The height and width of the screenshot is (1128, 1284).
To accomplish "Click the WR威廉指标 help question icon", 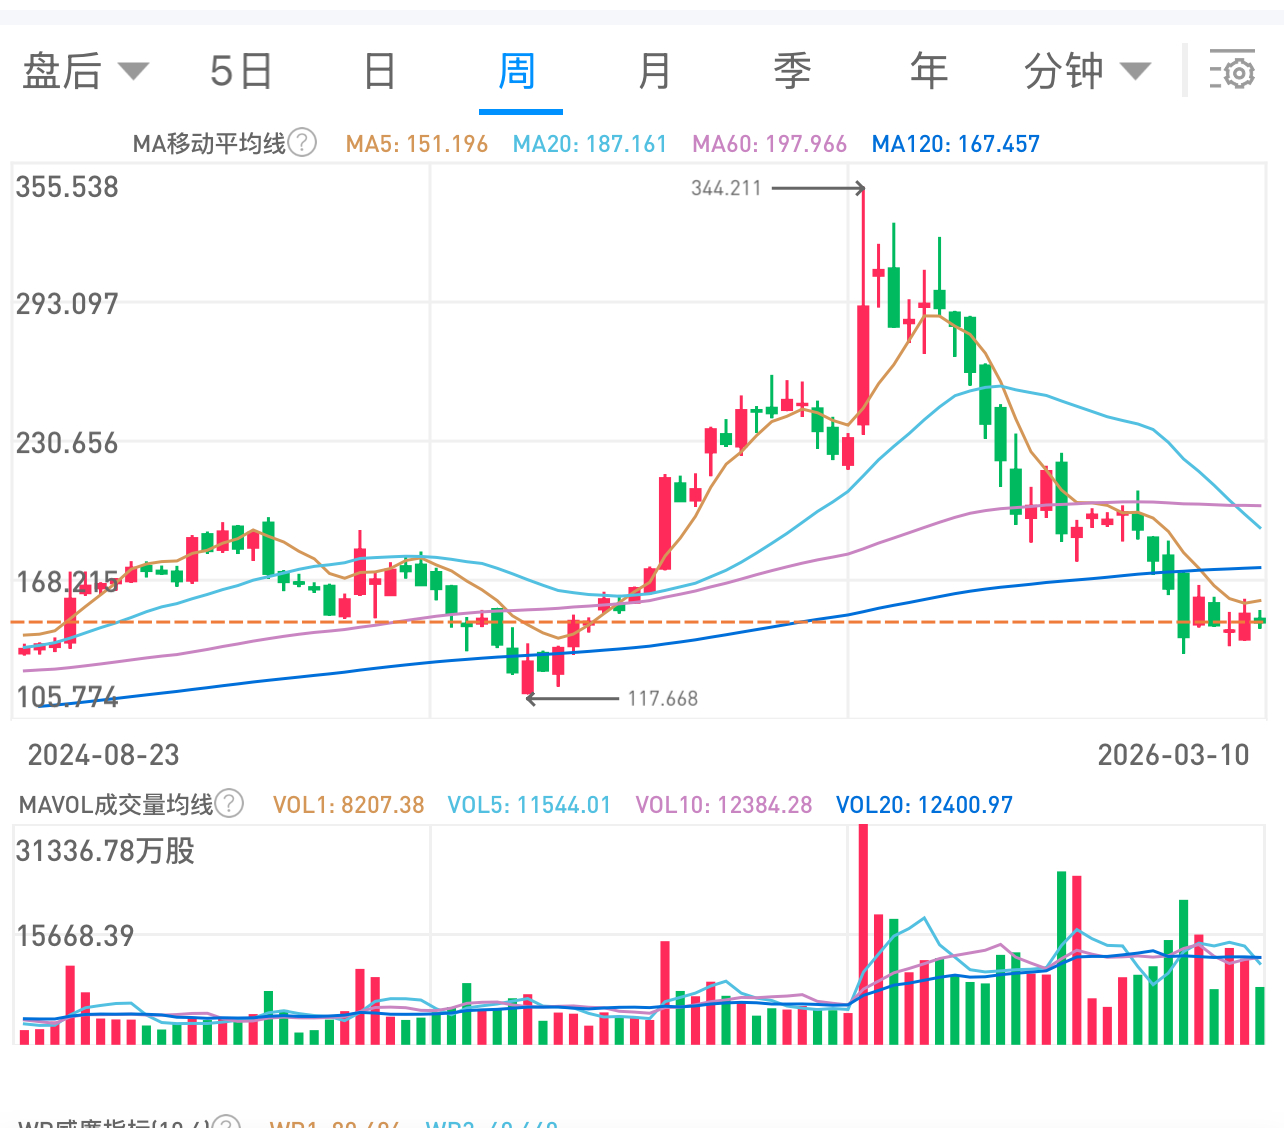I will 227,1122.
